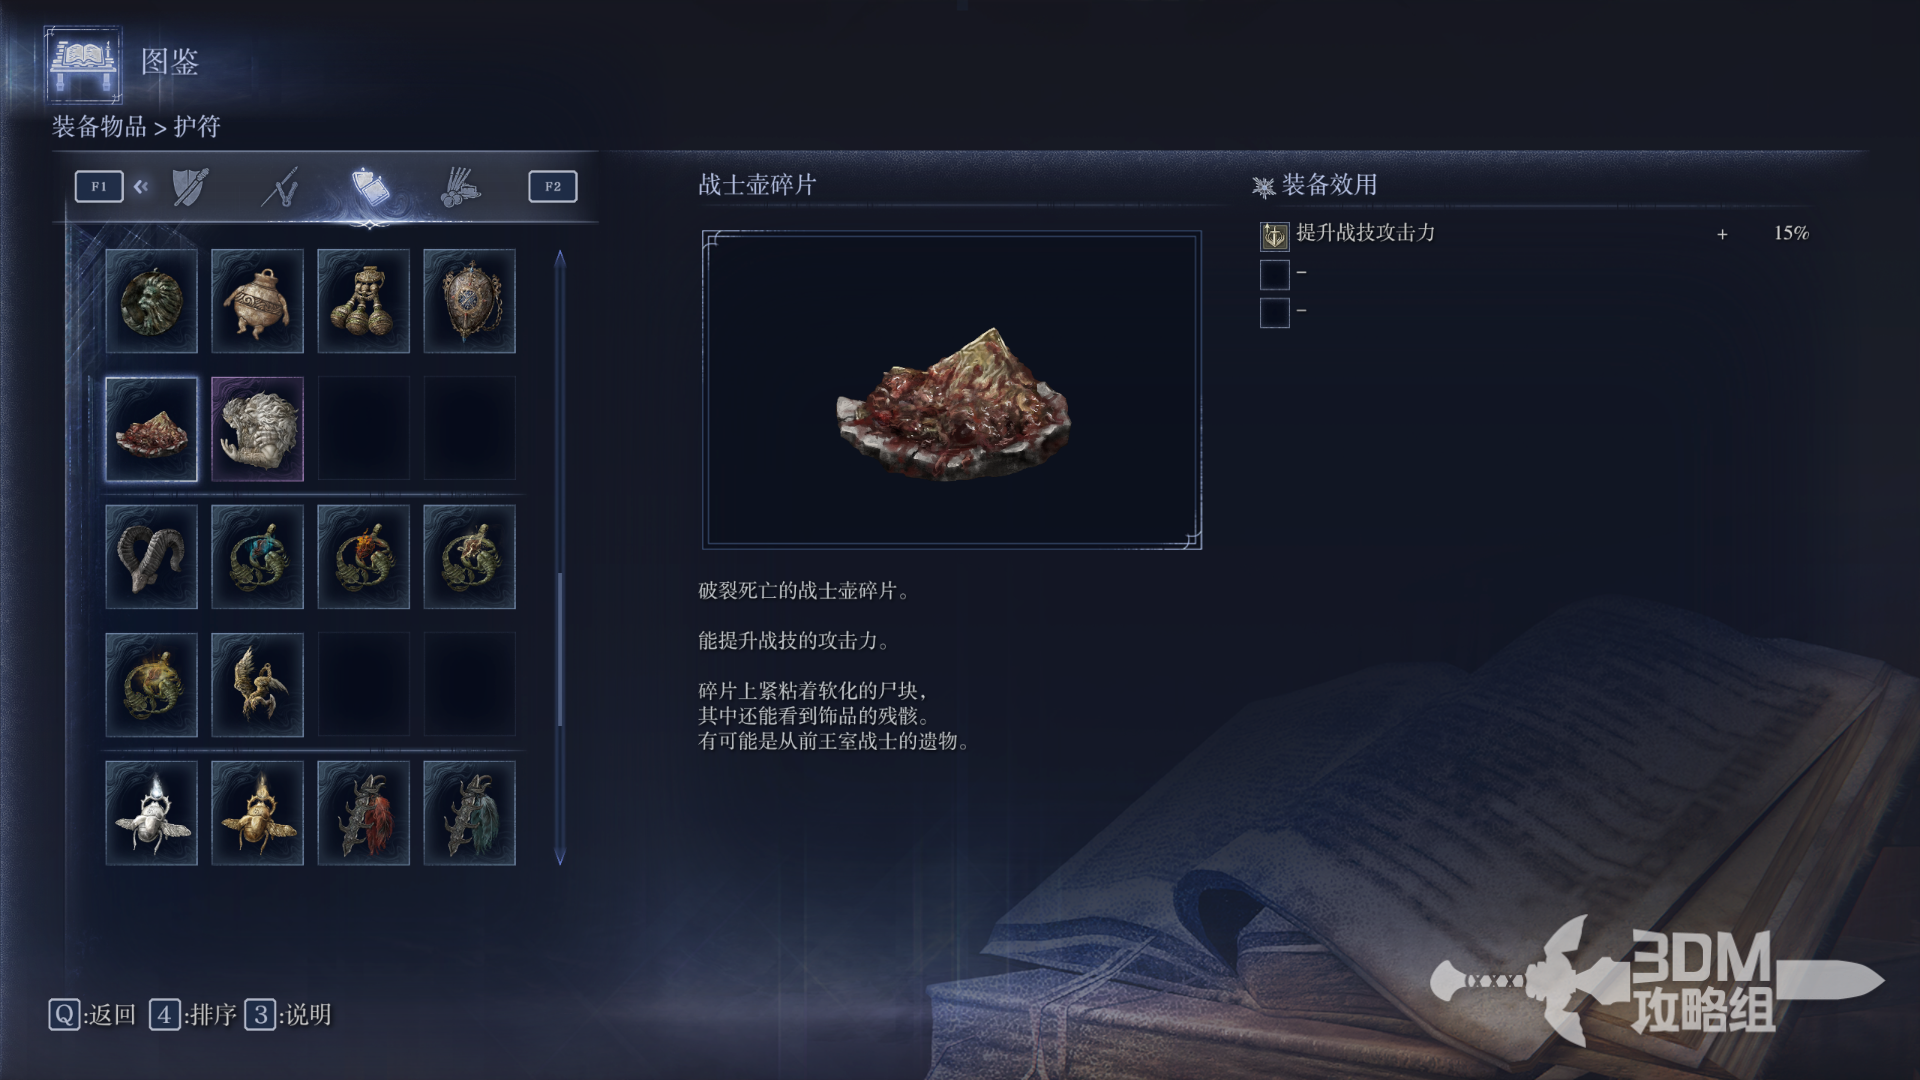Click the double-chevron back arrow beside F1

click(x=141, y=186)
